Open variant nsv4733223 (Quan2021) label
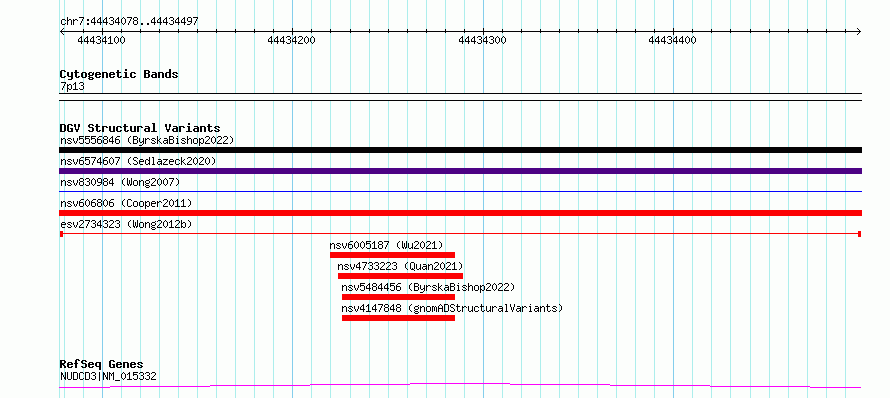The image size is (890, 398). pyautogui.click(x=400, y=266)
